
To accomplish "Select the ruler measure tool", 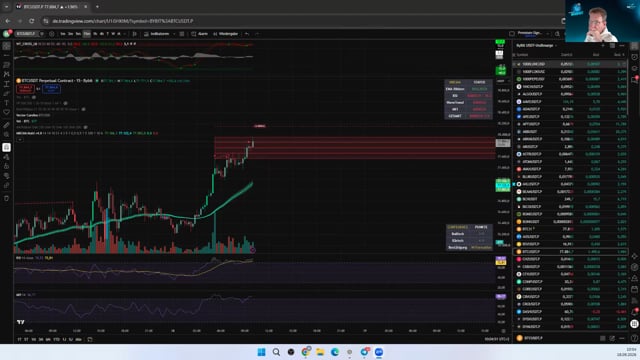I will (x=7, y=125).
